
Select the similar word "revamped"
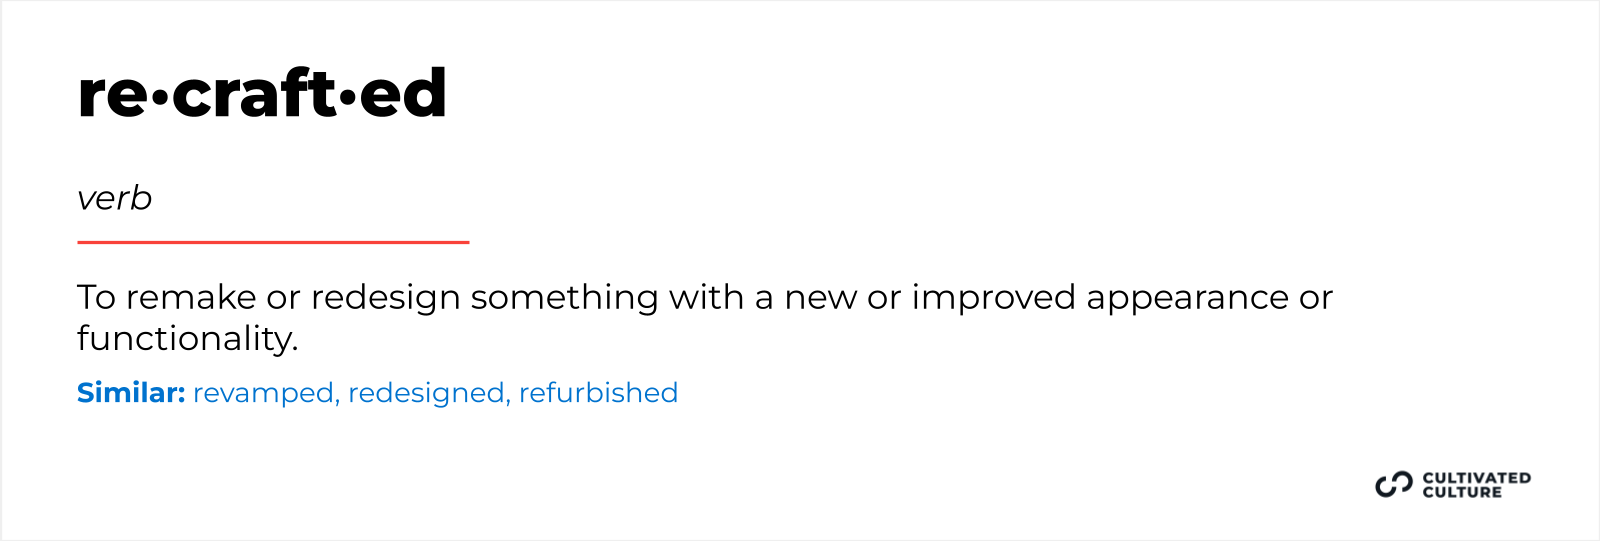pos(264,393)
